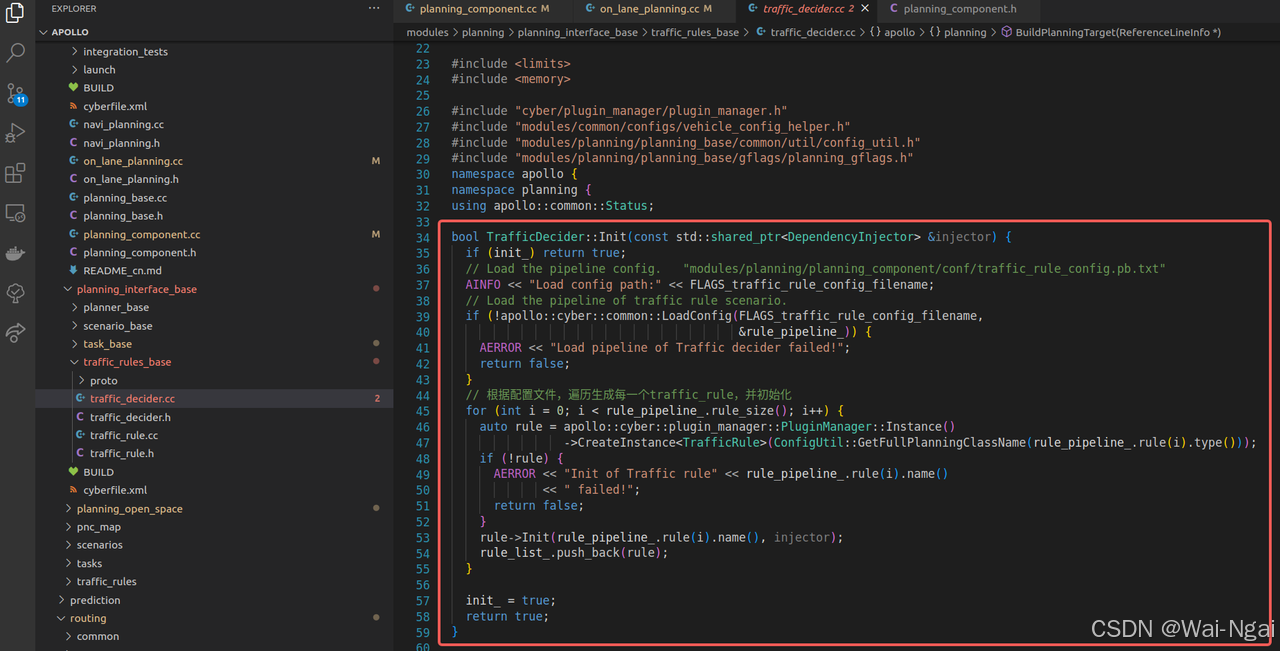Screen dimensions: 1280x651
Task: Click the Views and More Actions ellipsis in Explorer
Action: (373, 8)
